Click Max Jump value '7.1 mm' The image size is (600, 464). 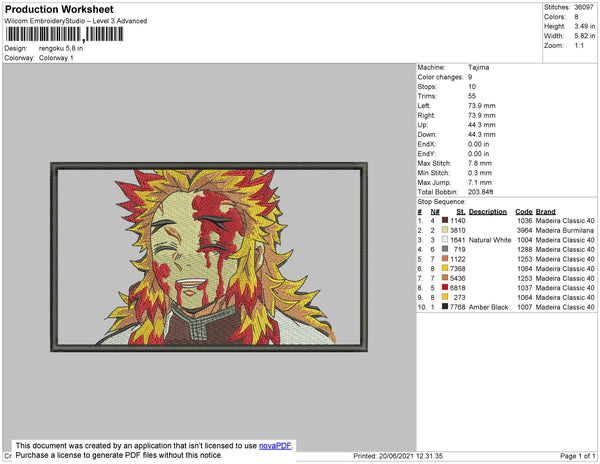click(x=480, y=182)
